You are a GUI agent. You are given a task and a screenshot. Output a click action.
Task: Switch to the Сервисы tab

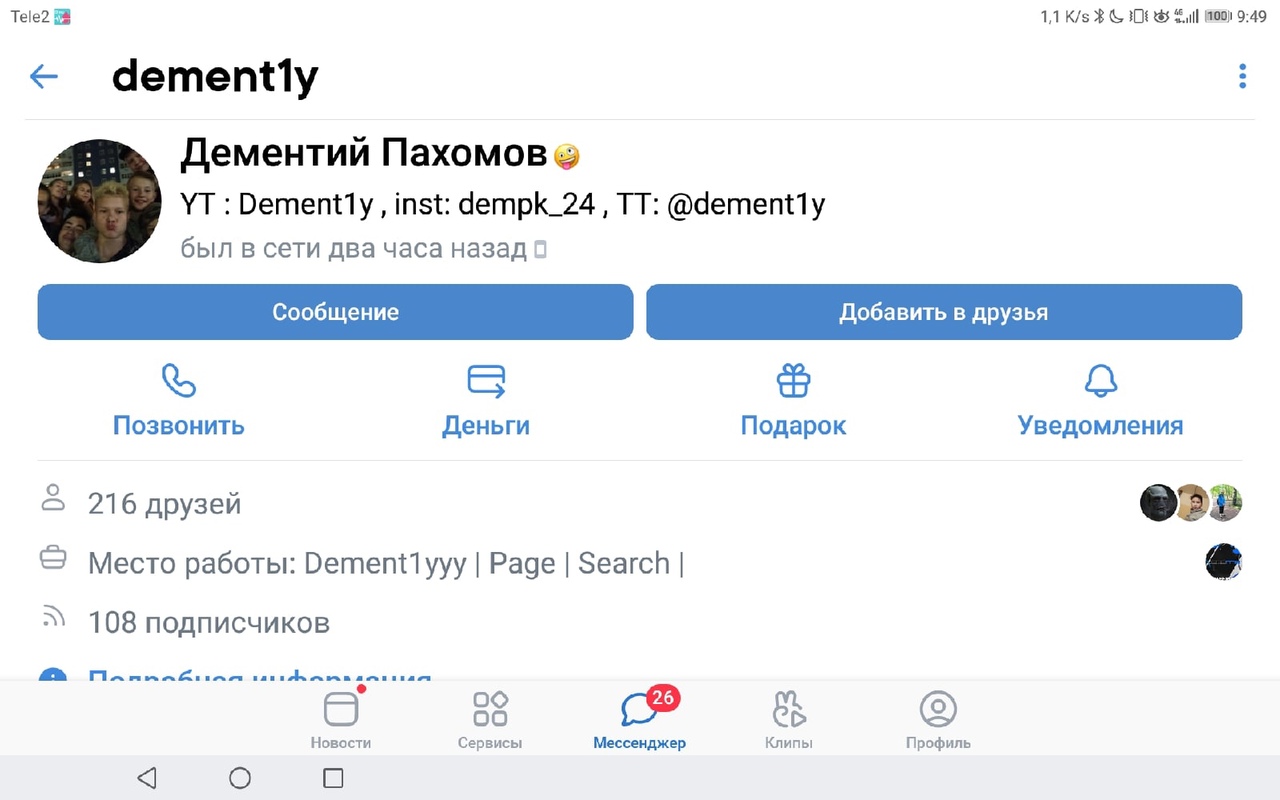click(x=490, y=720)
